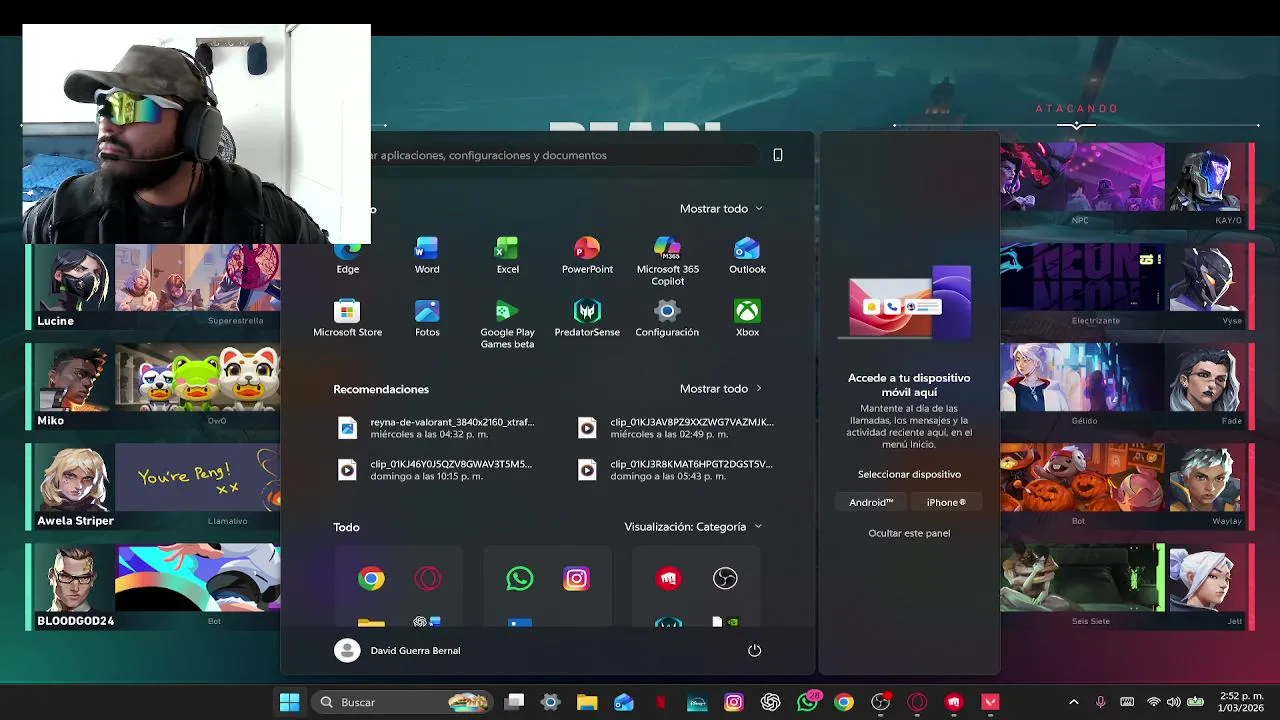Open WhatsApp in Todo category grid
The image size is (1280, 720).
(x=520, y=578)
